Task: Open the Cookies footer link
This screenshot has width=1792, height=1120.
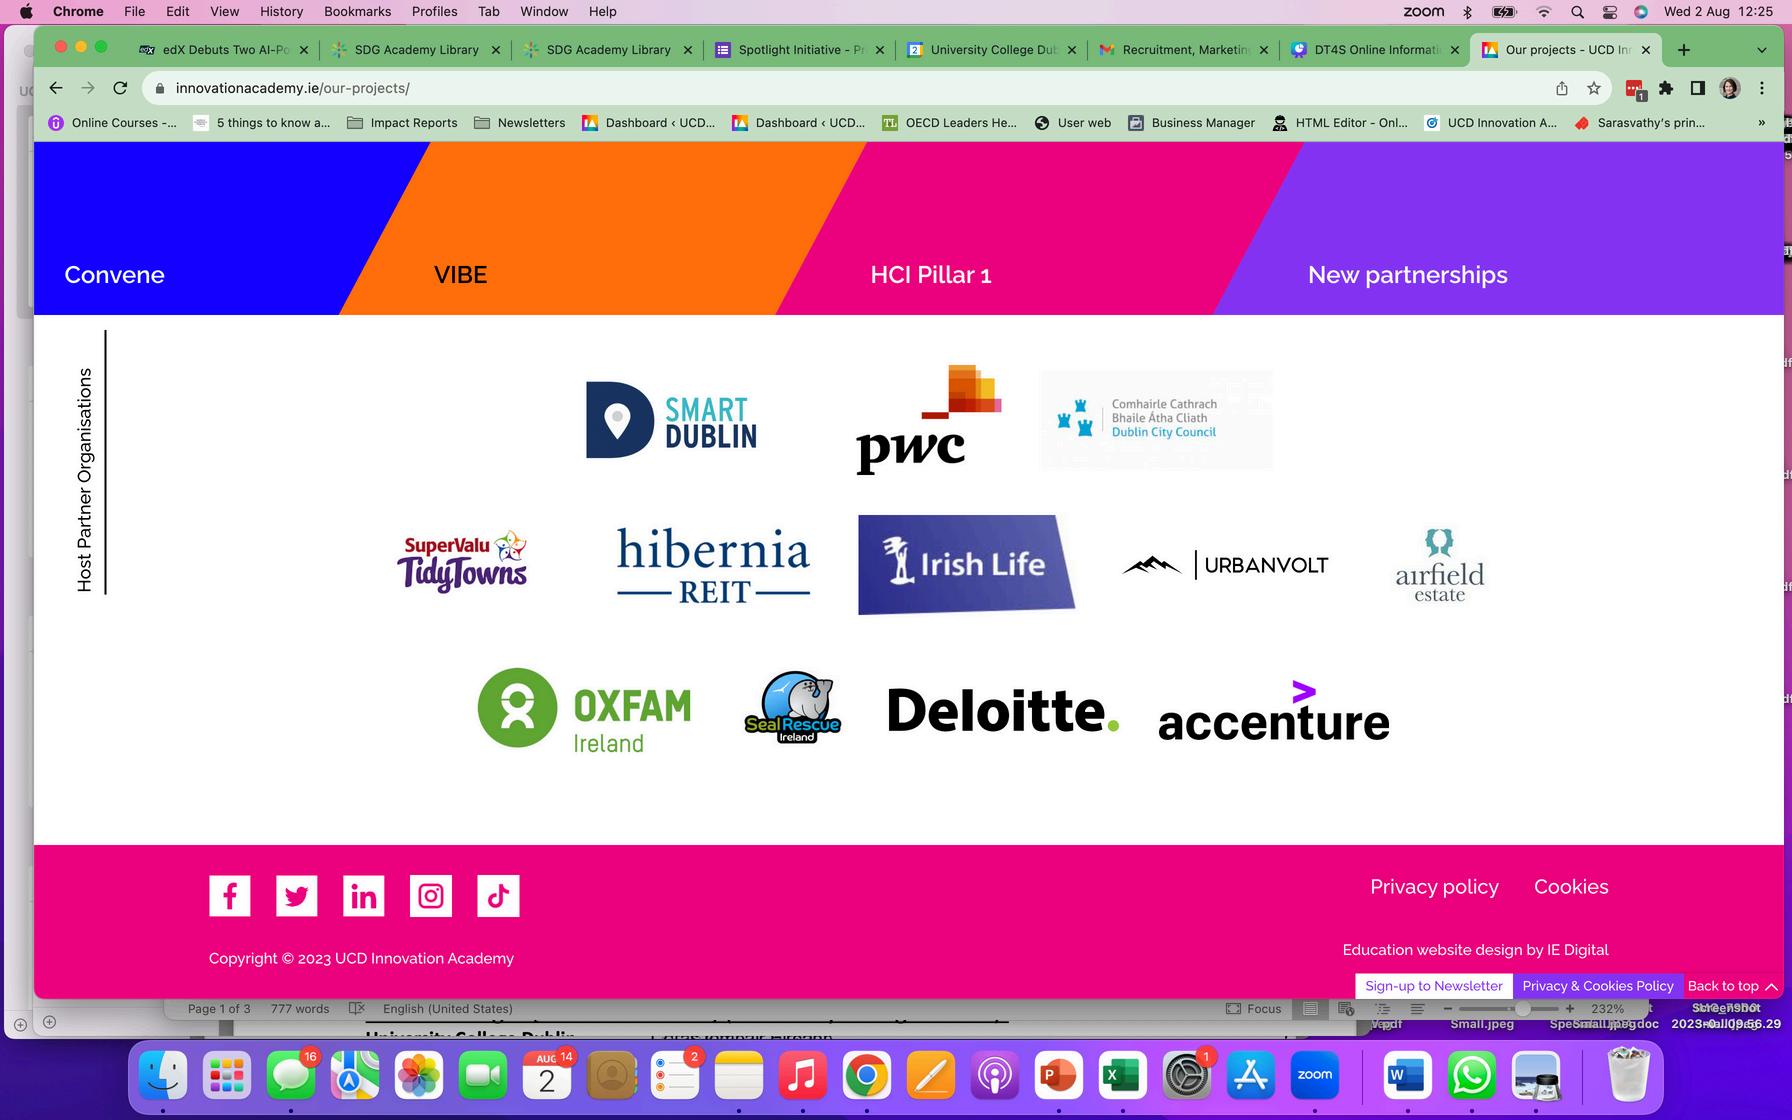Action: (x=1571, y=887)
